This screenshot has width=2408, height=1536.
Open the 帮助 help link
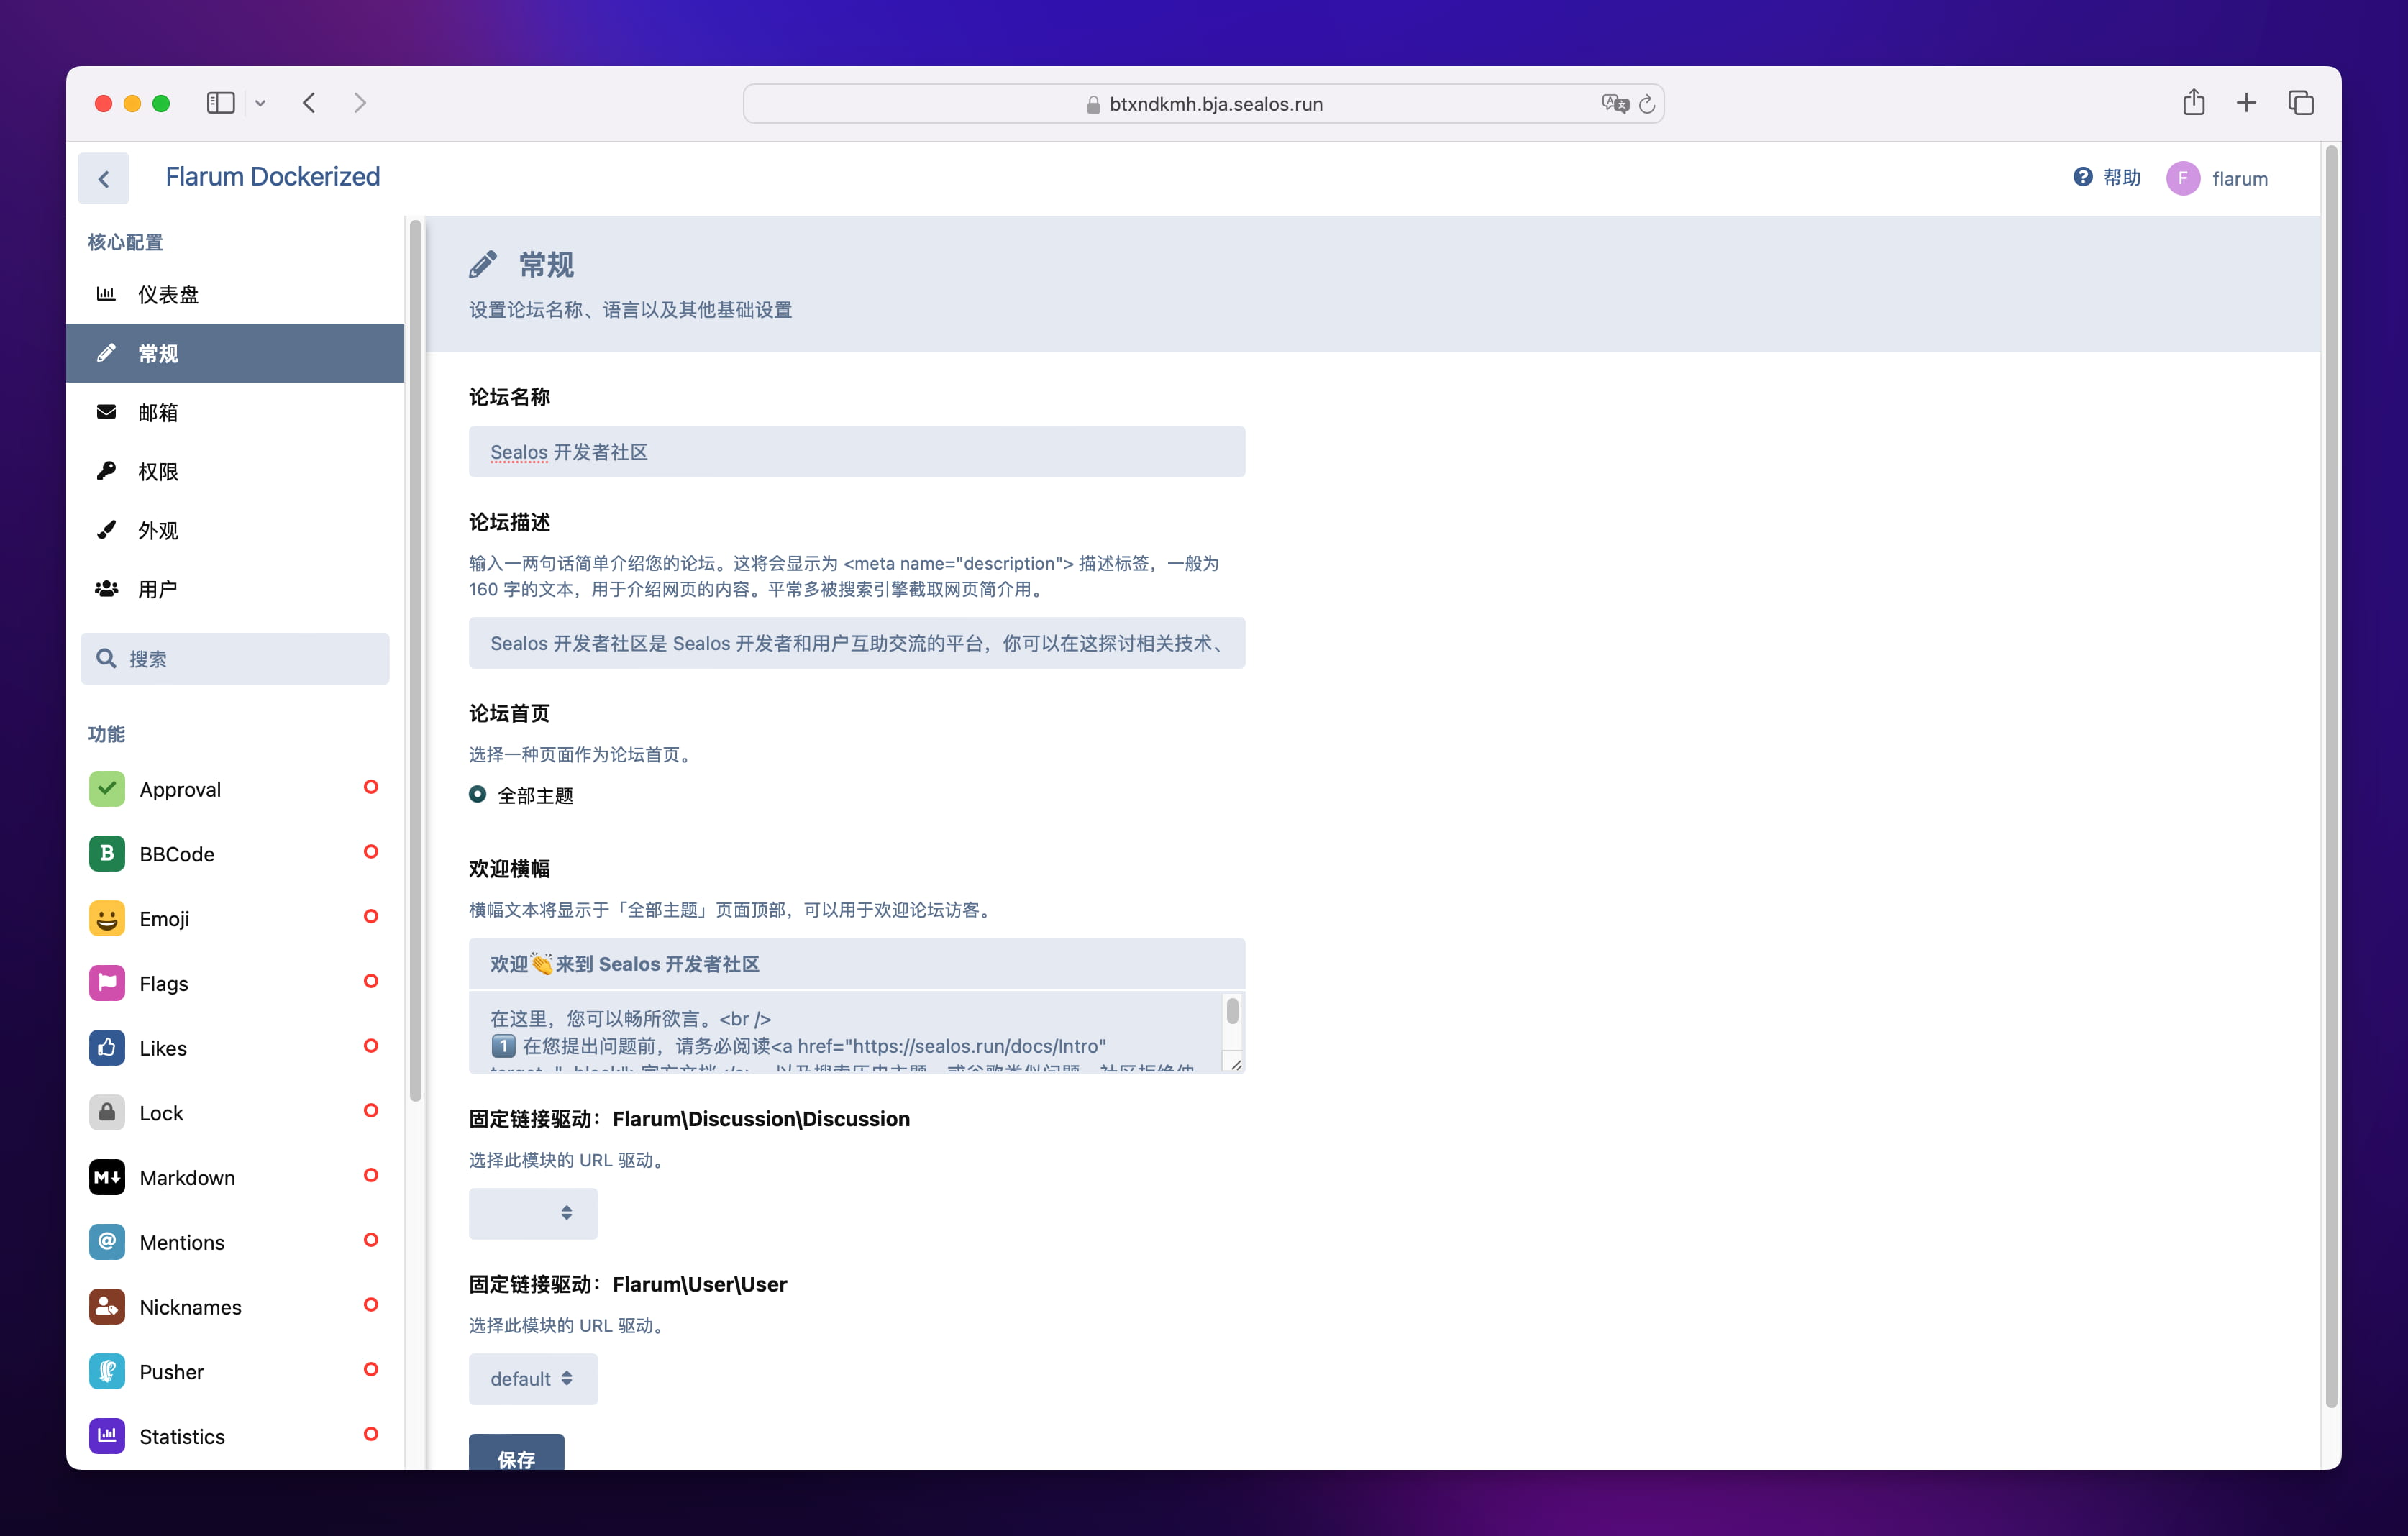[2107, 178]
